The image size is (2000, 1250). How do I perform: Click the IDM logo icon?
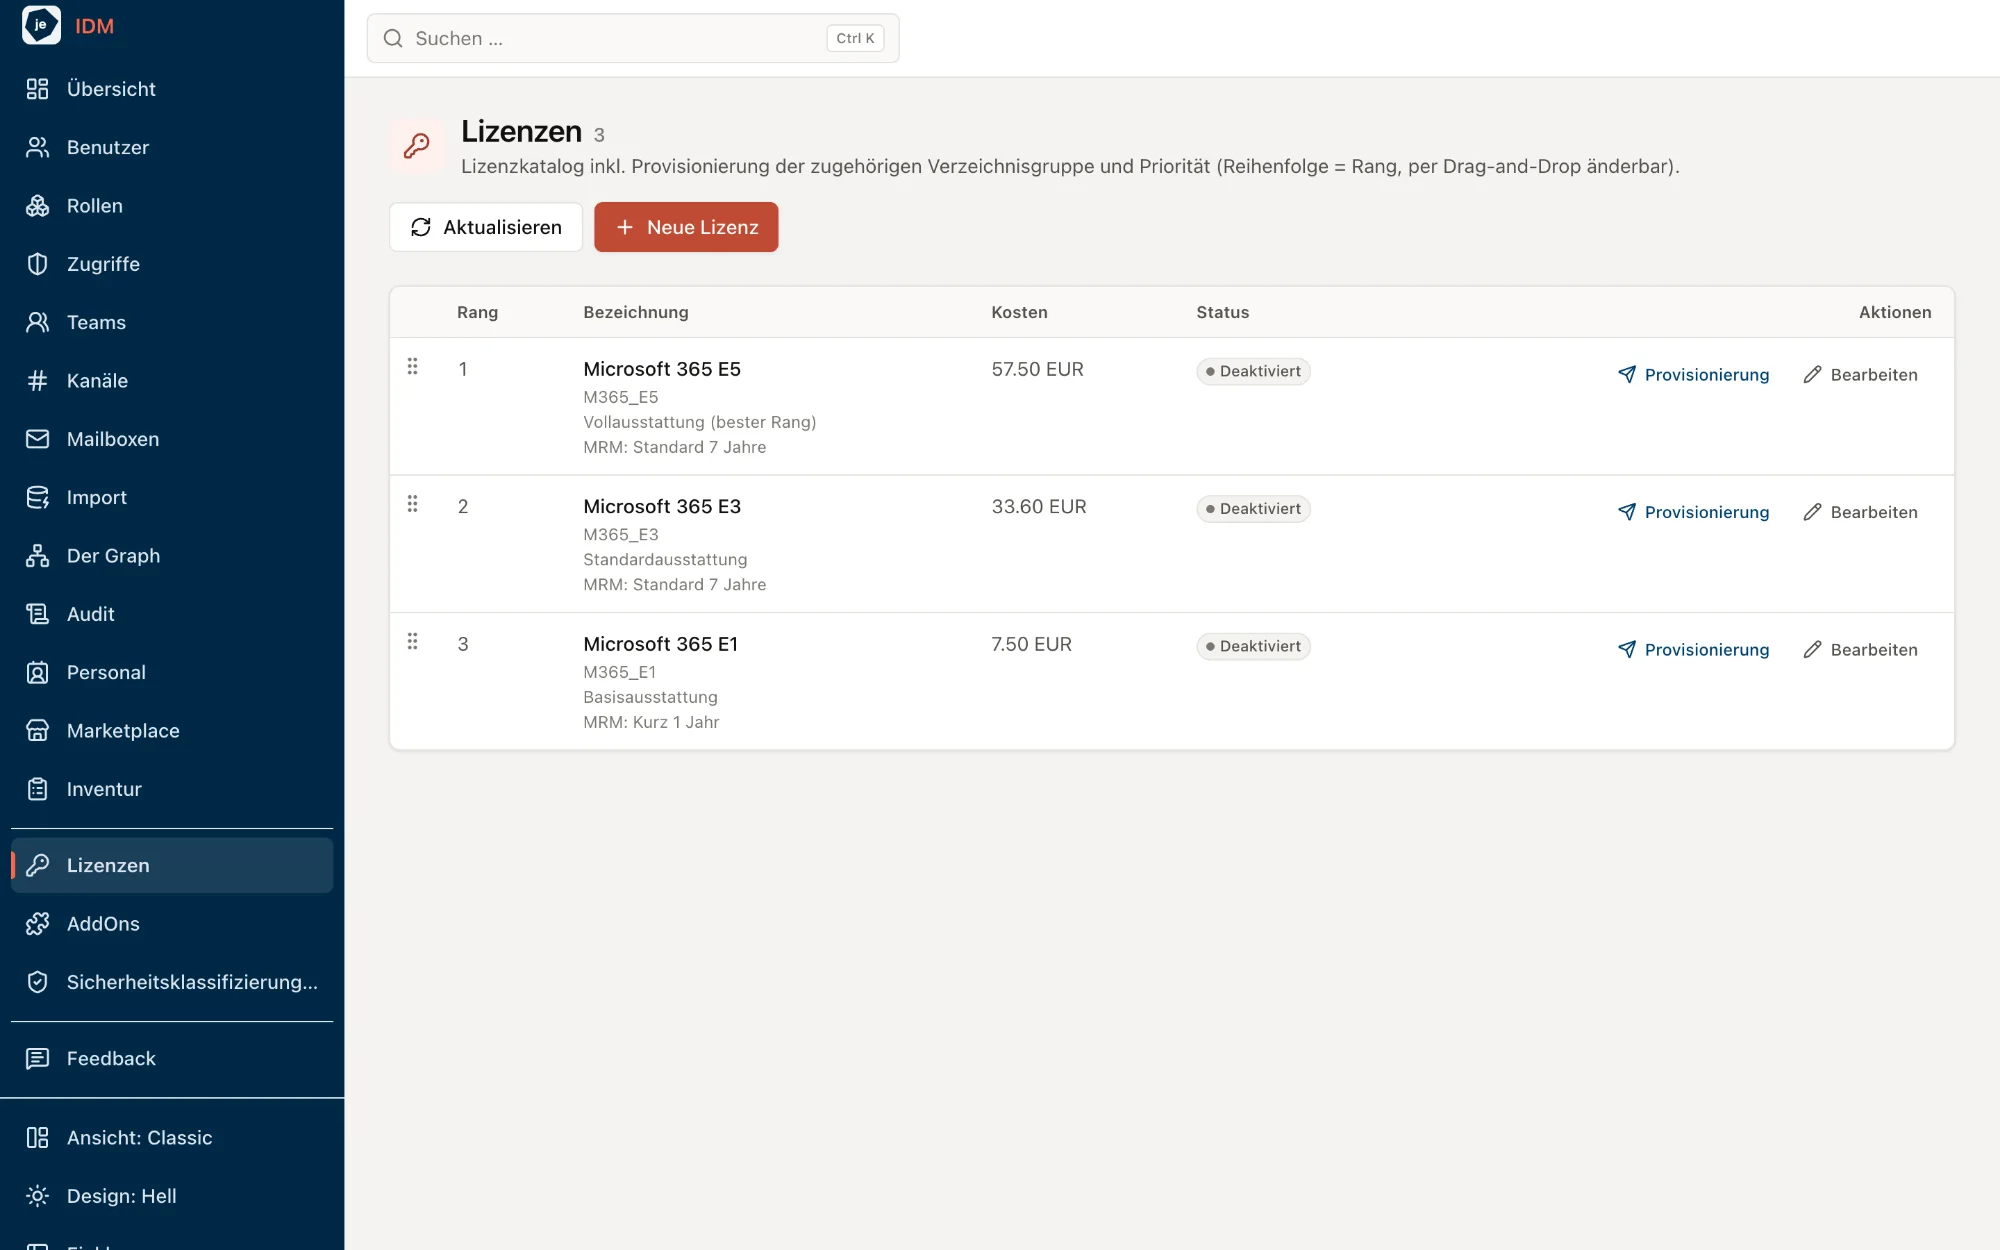[41, 25]
